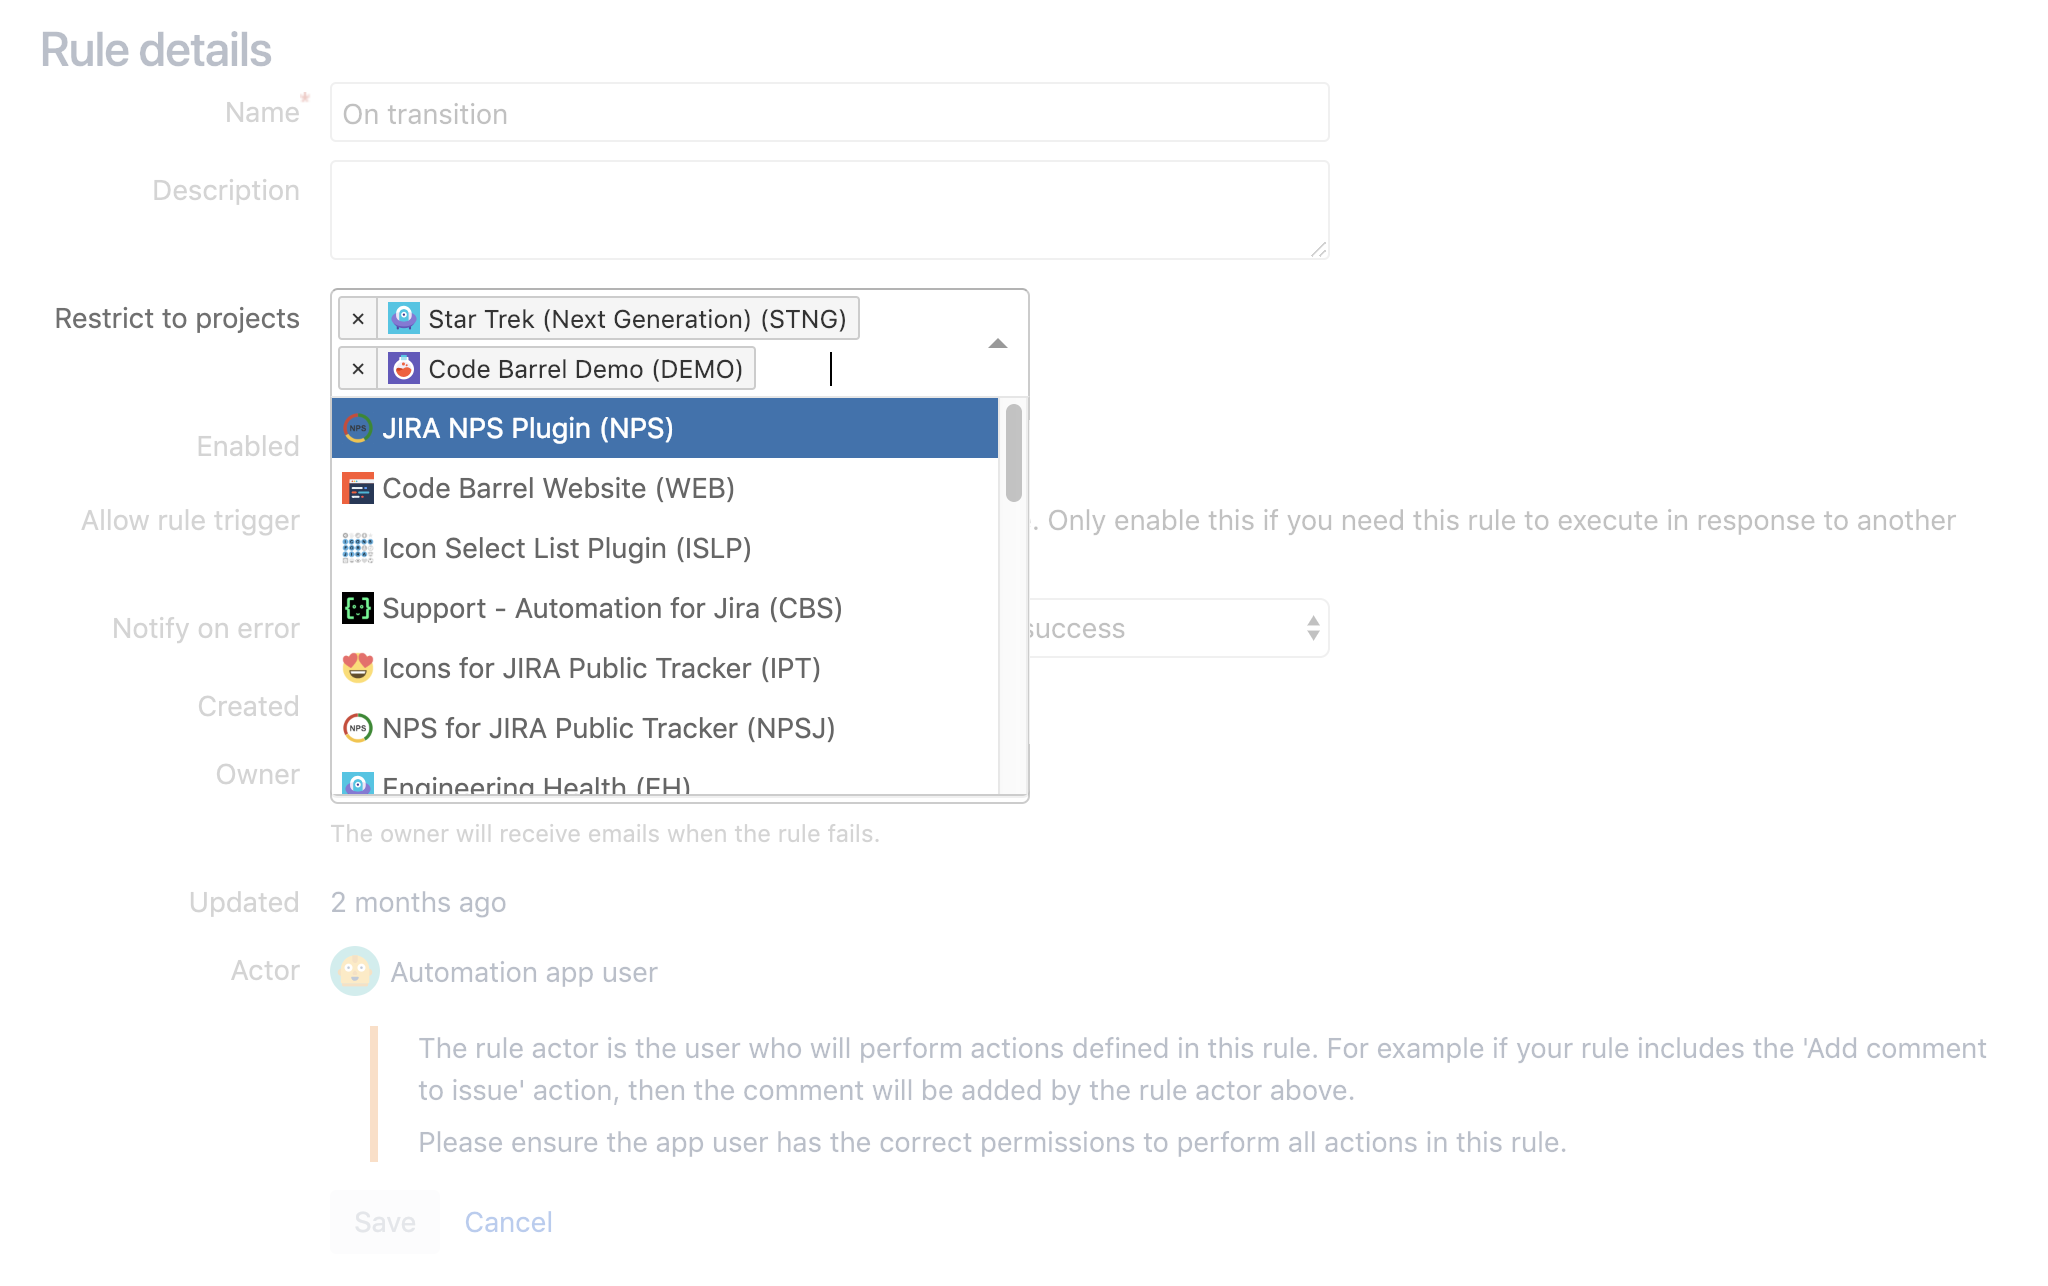The height and width of the screenshot is (1286, 2048).
Task: Pick Support - Automation for Jira (CBS)
Action: point(612,608)
